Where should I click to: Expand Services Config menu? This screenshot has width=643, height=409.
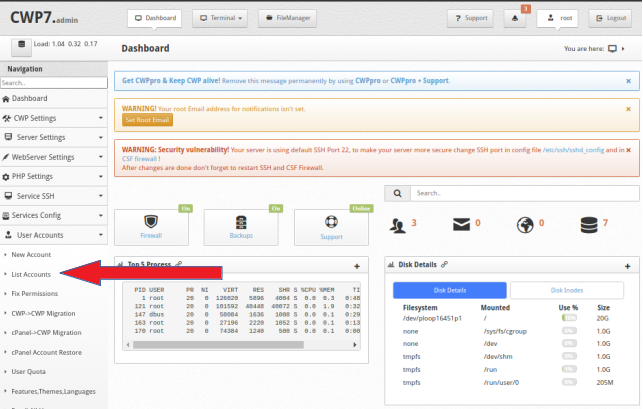coord(54,215)
